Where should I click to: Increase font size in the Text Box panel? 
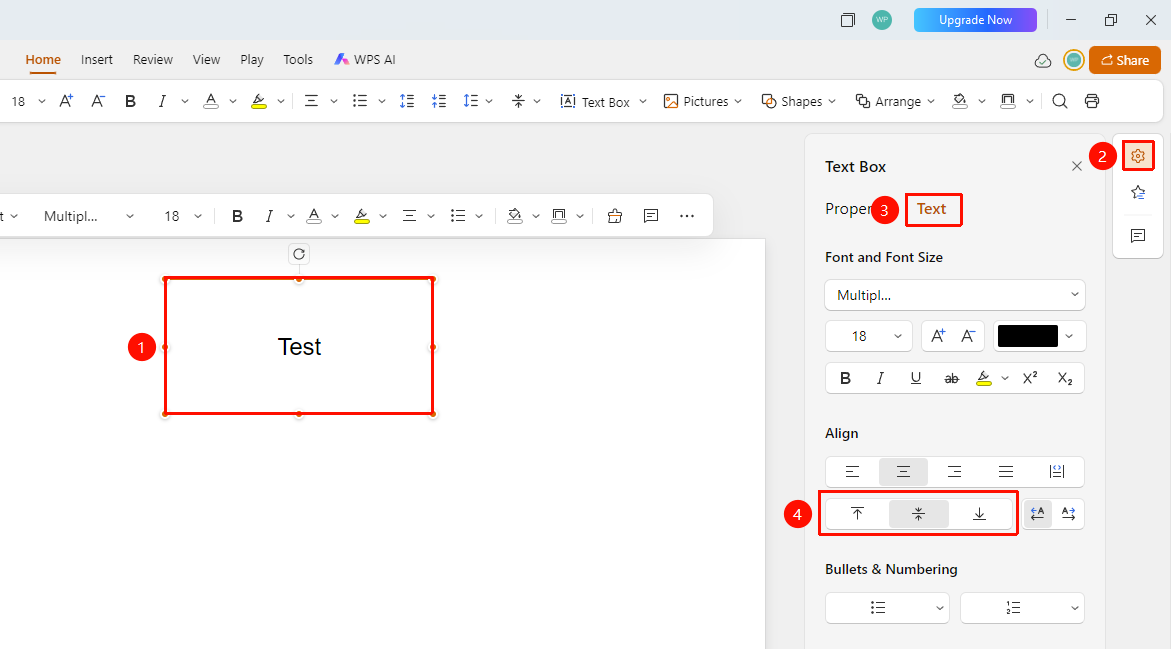click(938, 336)
